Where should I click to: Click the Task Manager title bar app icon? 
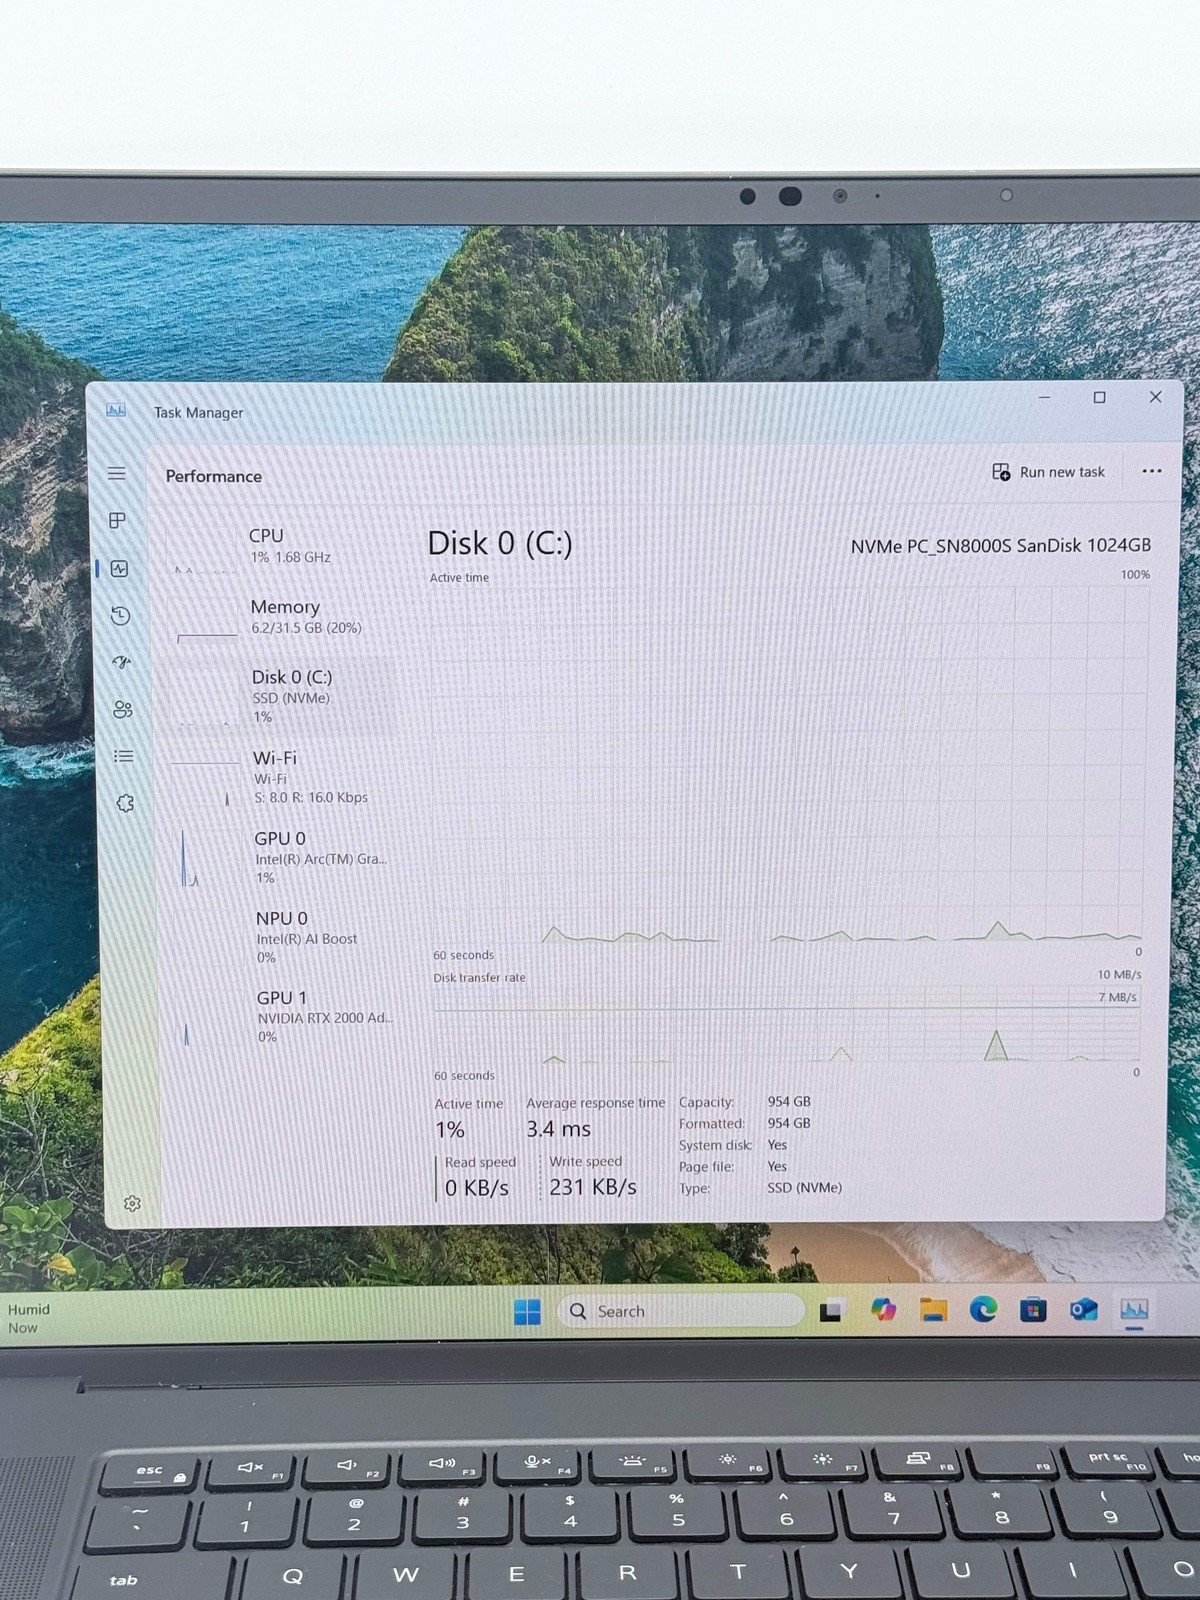coord(116,410)
